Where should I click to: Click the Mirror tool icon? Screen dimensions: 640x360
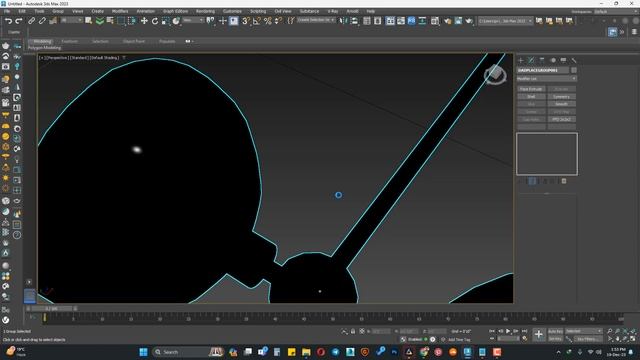coord(343,21)
